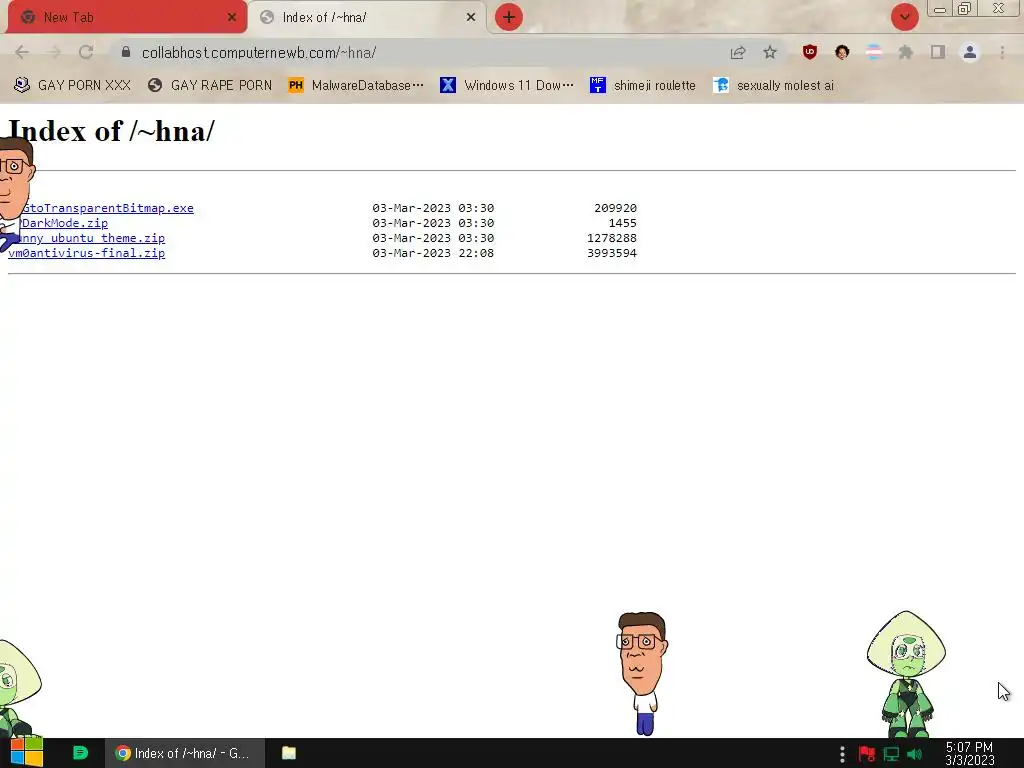The height and width of the screenshot is (768, 1024).
Task: Click the date 03-Mar-2023 22:08
Action: tap(433, 253)
